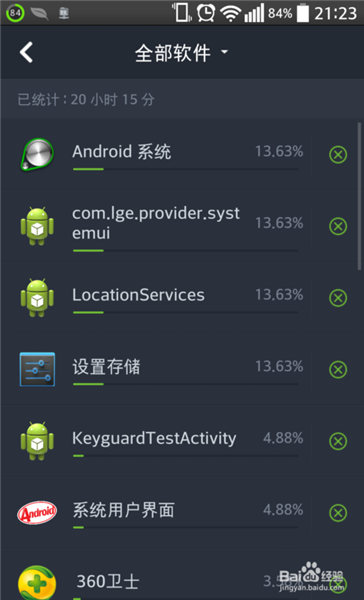Kill KeyguardTestActivity using its X button

(338, 441)
